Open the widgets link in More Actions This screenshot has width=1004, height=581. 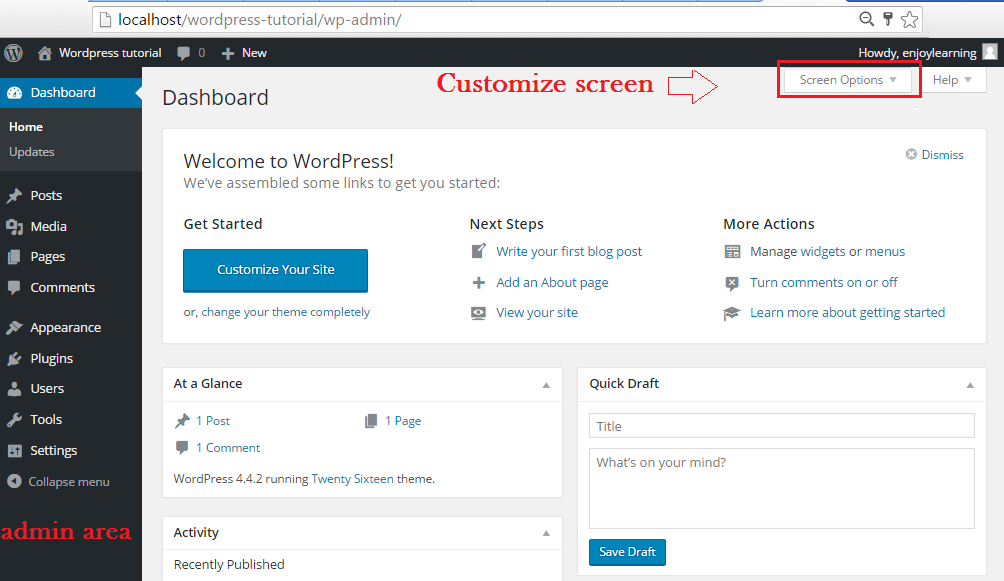823,252
